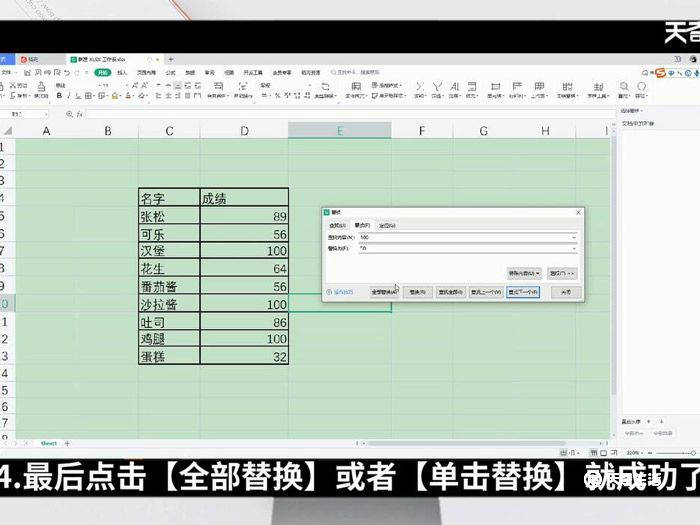Switch to the Find tab in dialog
Image resolution: width=700 pixels, height=525 pixels.
(x=338, y=225)
